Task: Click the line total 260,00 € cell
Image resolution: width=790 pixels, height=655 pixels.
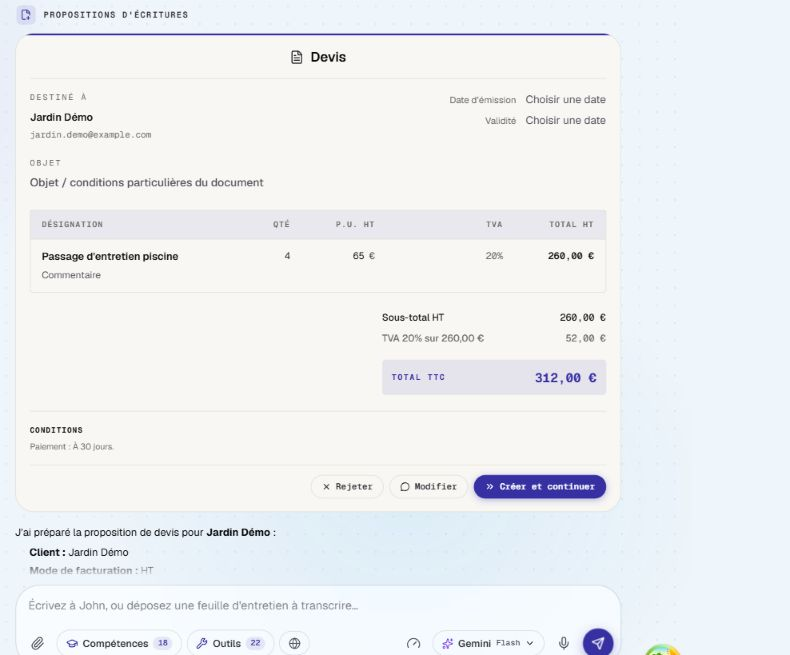Action: pyautogui.click(x=571, y=256)
